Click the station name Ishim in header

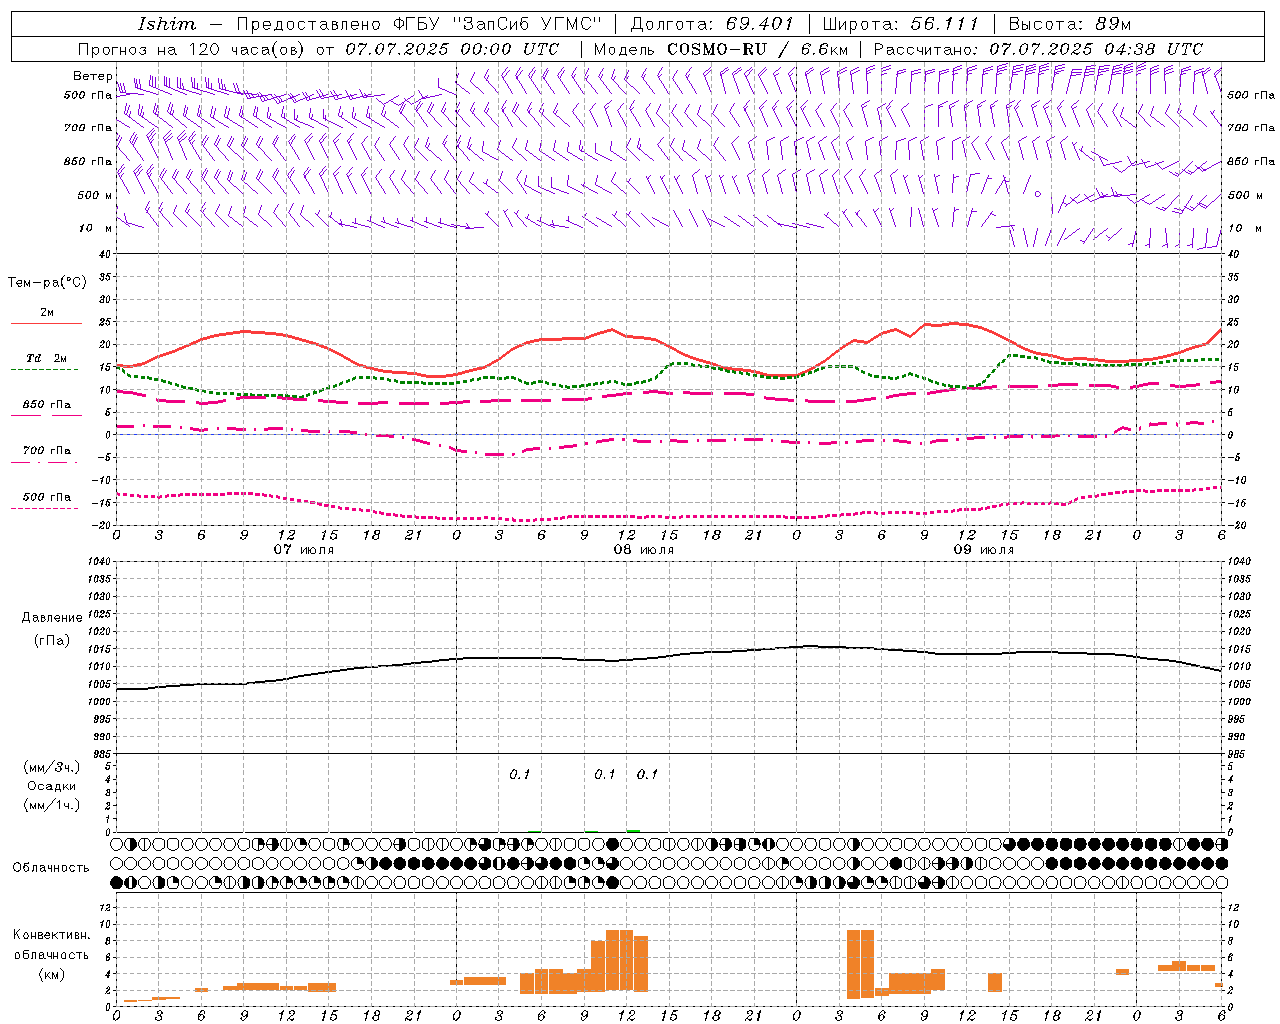pos(167,24)
